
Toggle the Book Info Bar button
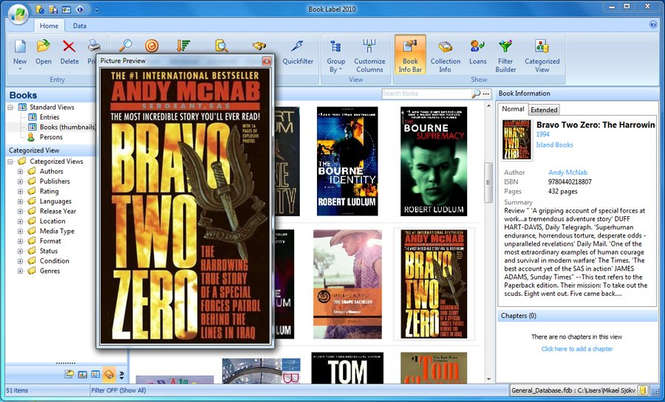click(x=410, y=55)
